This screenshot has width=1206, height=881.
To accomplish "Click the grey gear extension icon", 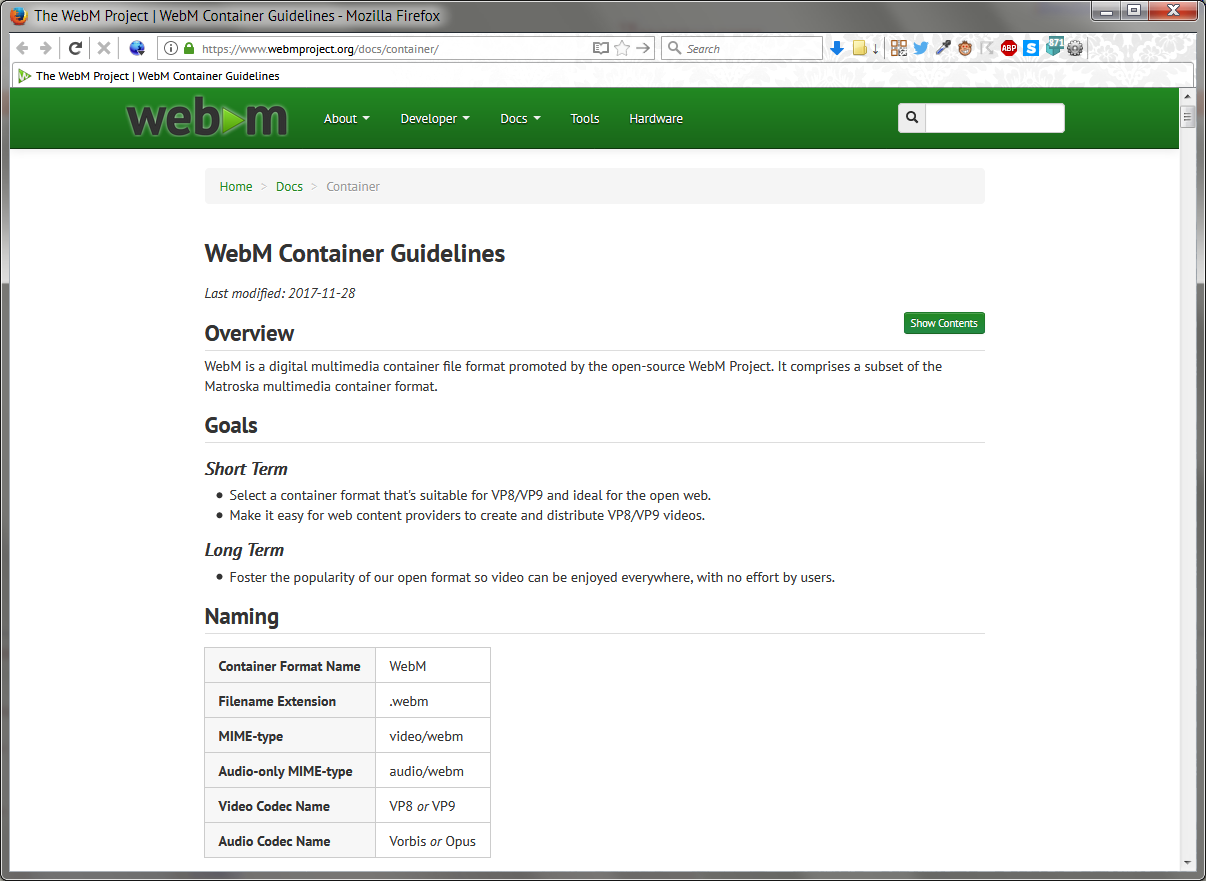I will [1075, 48].
